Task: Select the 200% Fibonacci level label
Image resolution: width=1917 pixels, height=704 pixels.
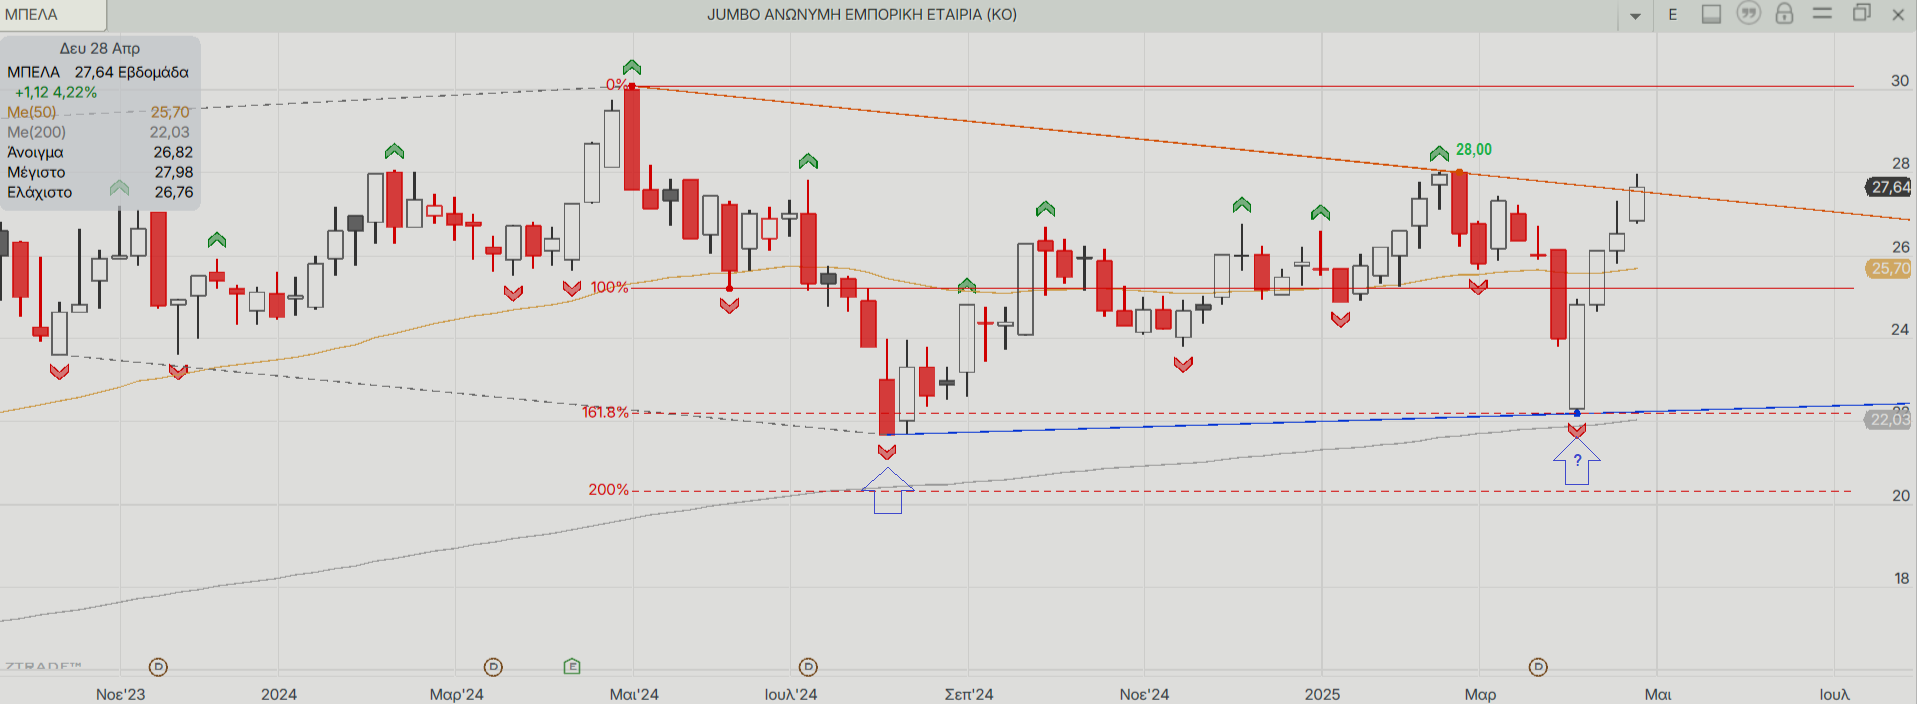Action: click(608, 489)
